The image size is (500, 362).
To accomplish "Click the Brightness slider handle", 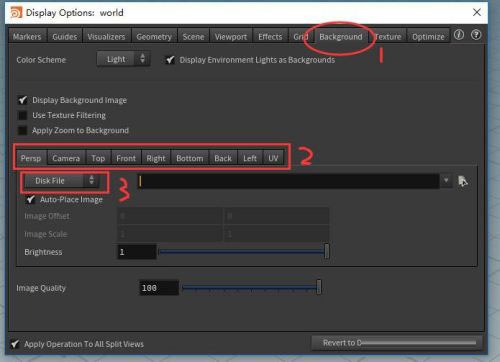I will (x=327, y=251).
